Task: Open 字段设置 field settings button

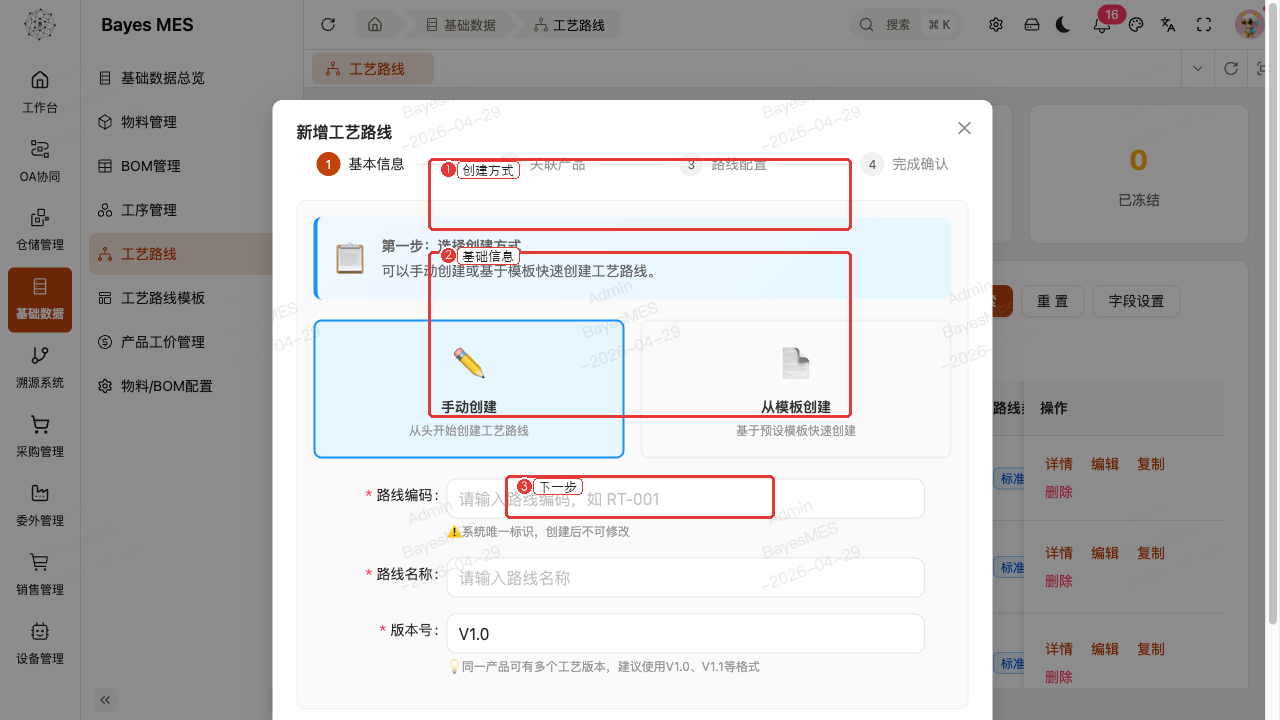Action: [1136, 301]
